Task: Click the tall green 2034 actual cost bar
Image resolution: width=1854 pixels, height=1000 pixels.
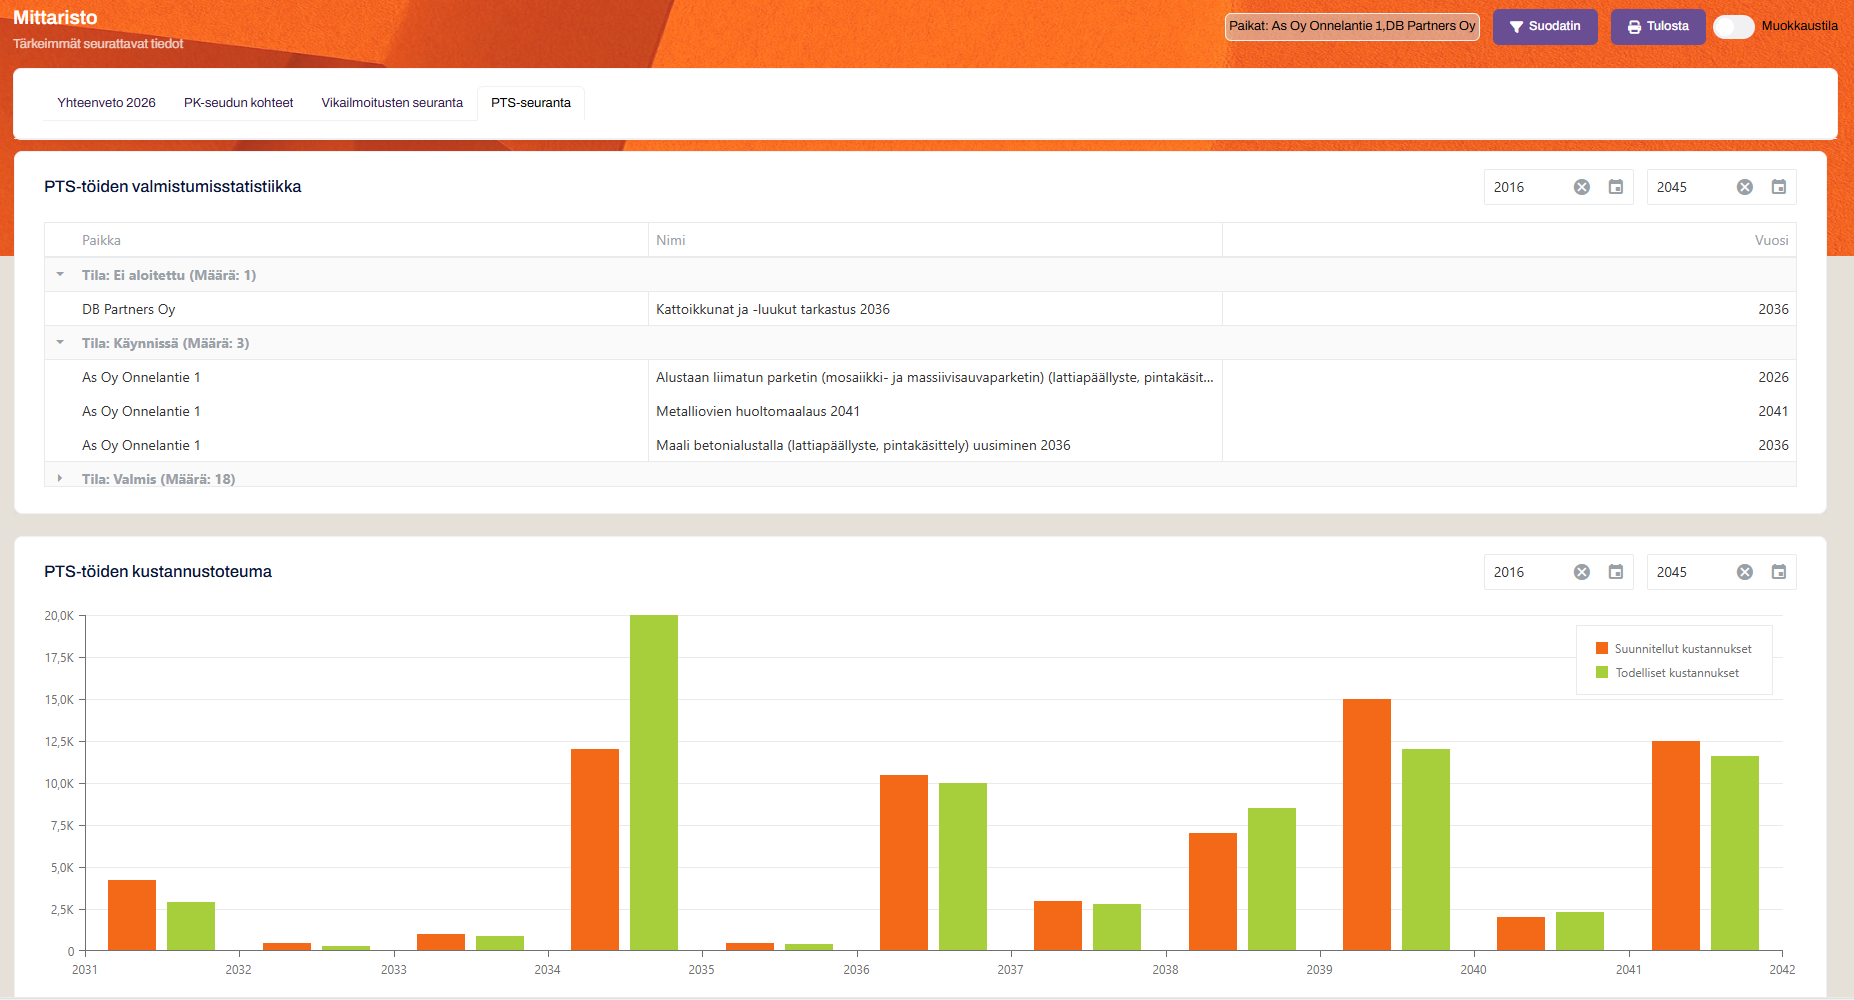Action: coord(653,782)
